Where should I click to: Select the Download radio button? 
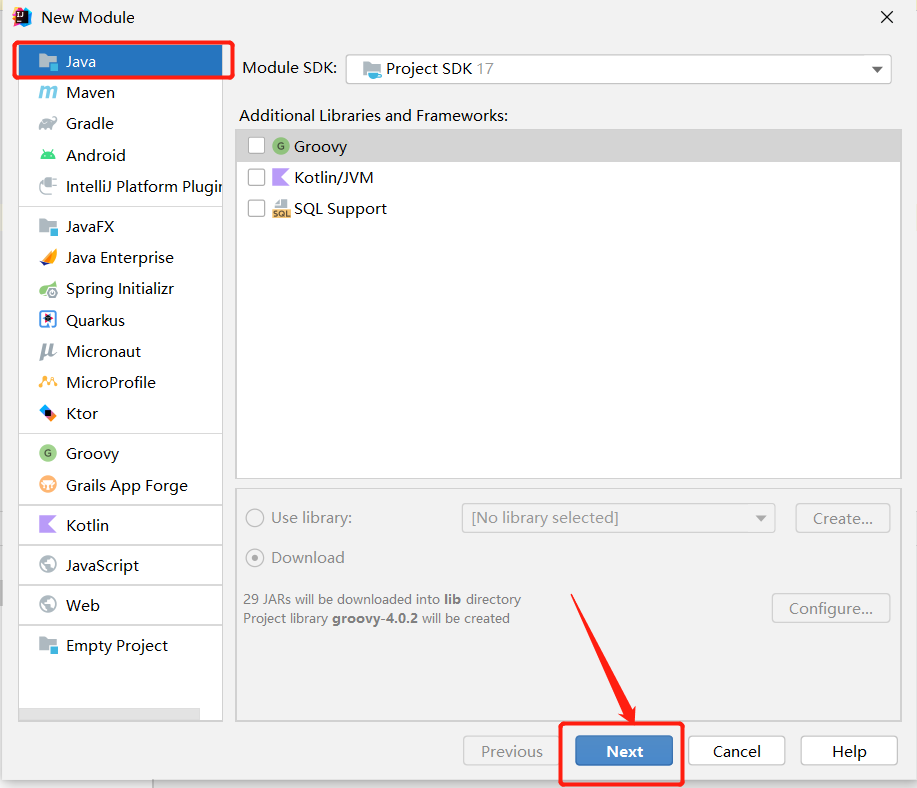(x=254, y=558)
